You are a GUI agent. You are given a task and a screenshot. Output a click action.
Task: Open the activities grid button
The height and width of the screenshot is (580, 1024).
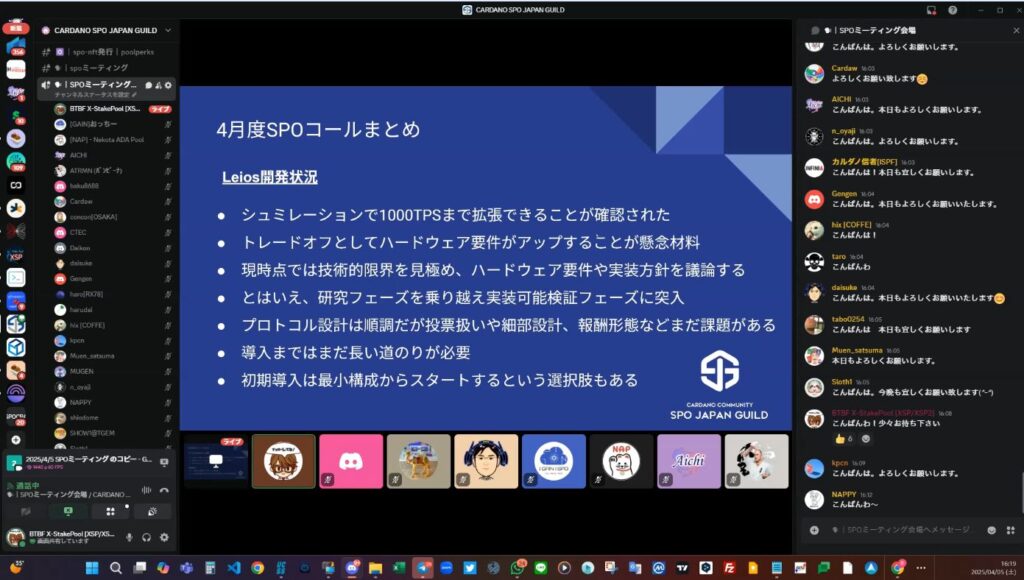click(110, 511)
